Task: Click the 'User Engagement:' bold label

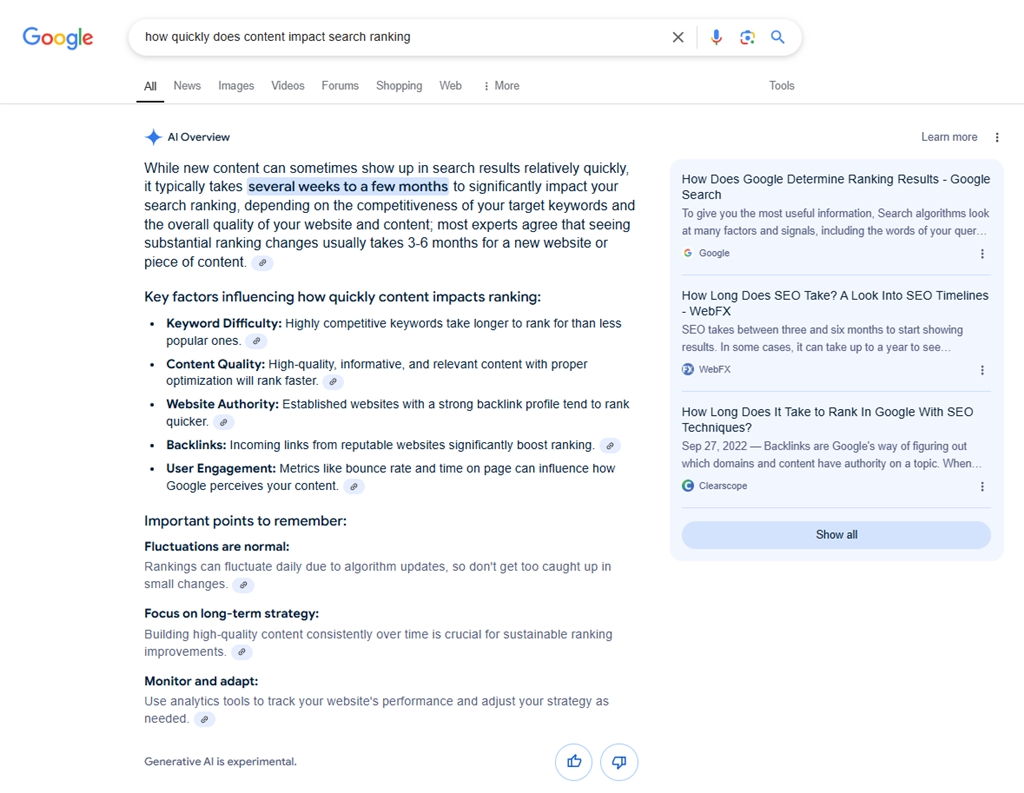Action: pyautogui.click(x=221, y=469)
